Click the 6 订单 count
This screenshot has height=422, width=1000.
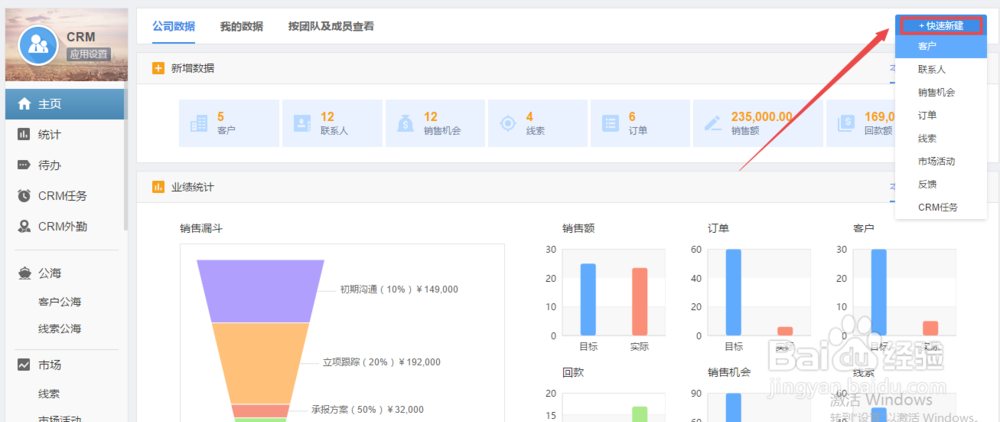tap(632, 117)
